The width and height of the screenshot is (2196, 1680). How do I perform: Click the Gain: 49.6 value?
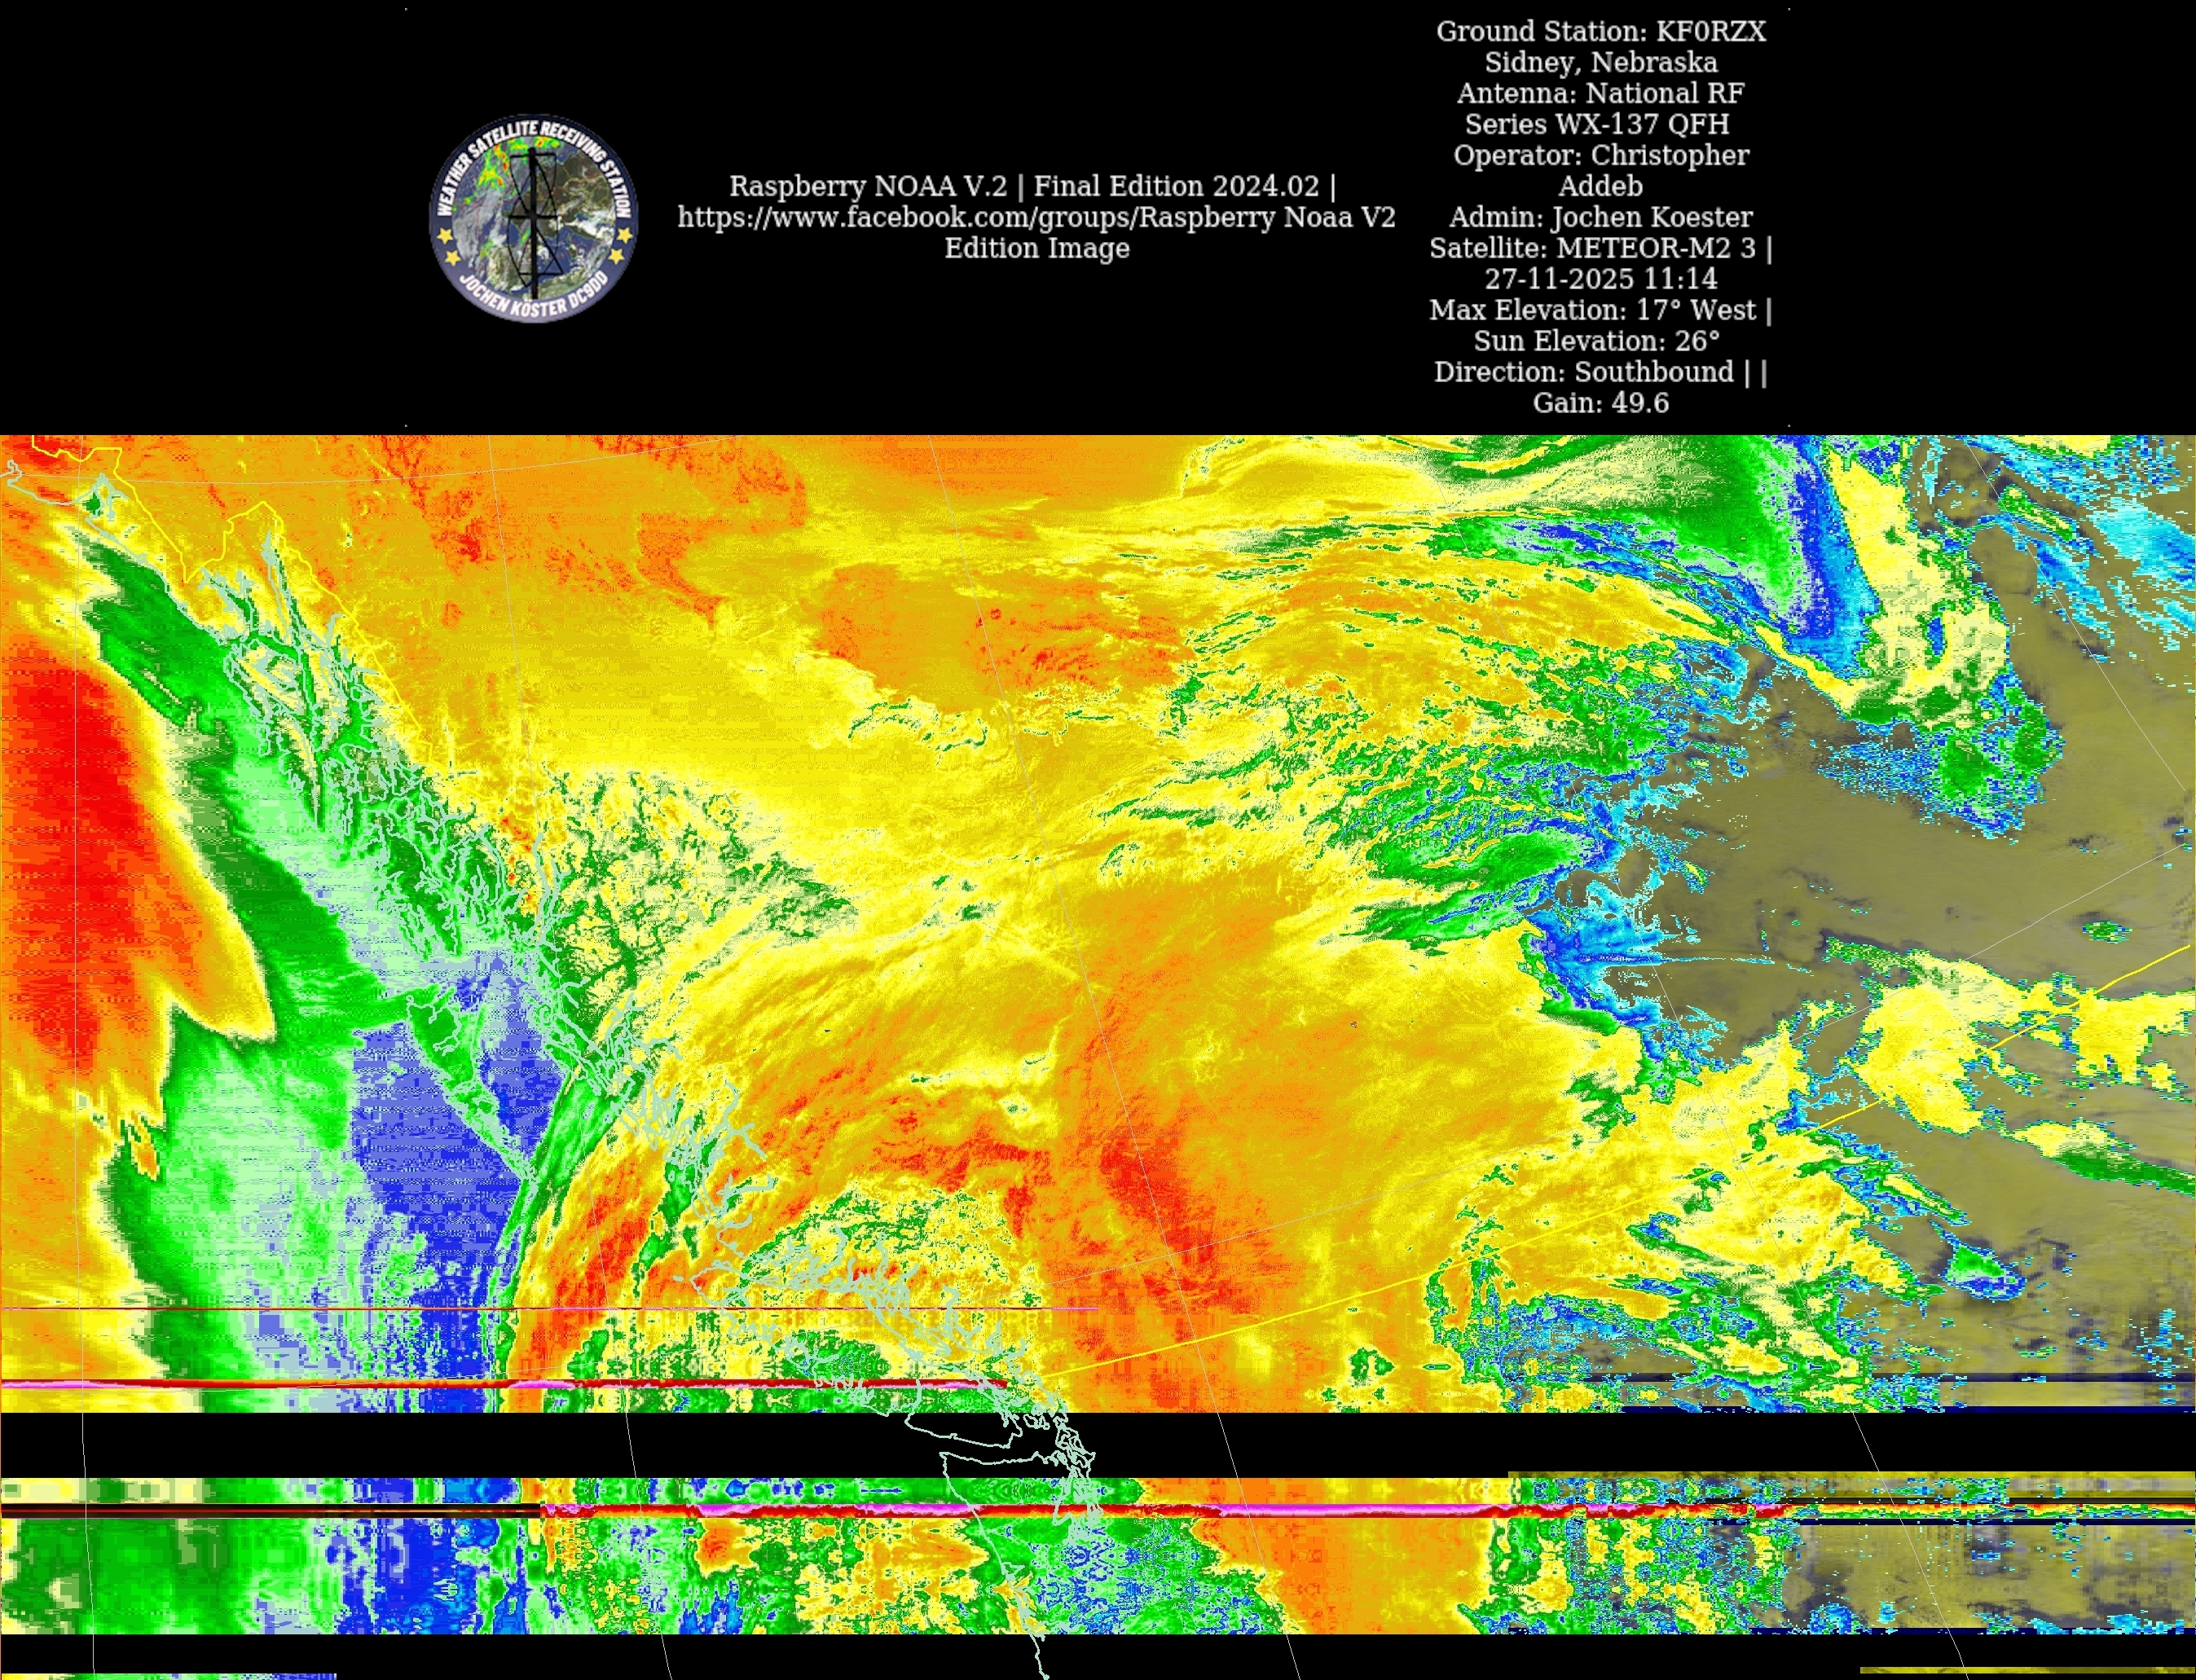pyautogui.click(x=1600, y=403)
